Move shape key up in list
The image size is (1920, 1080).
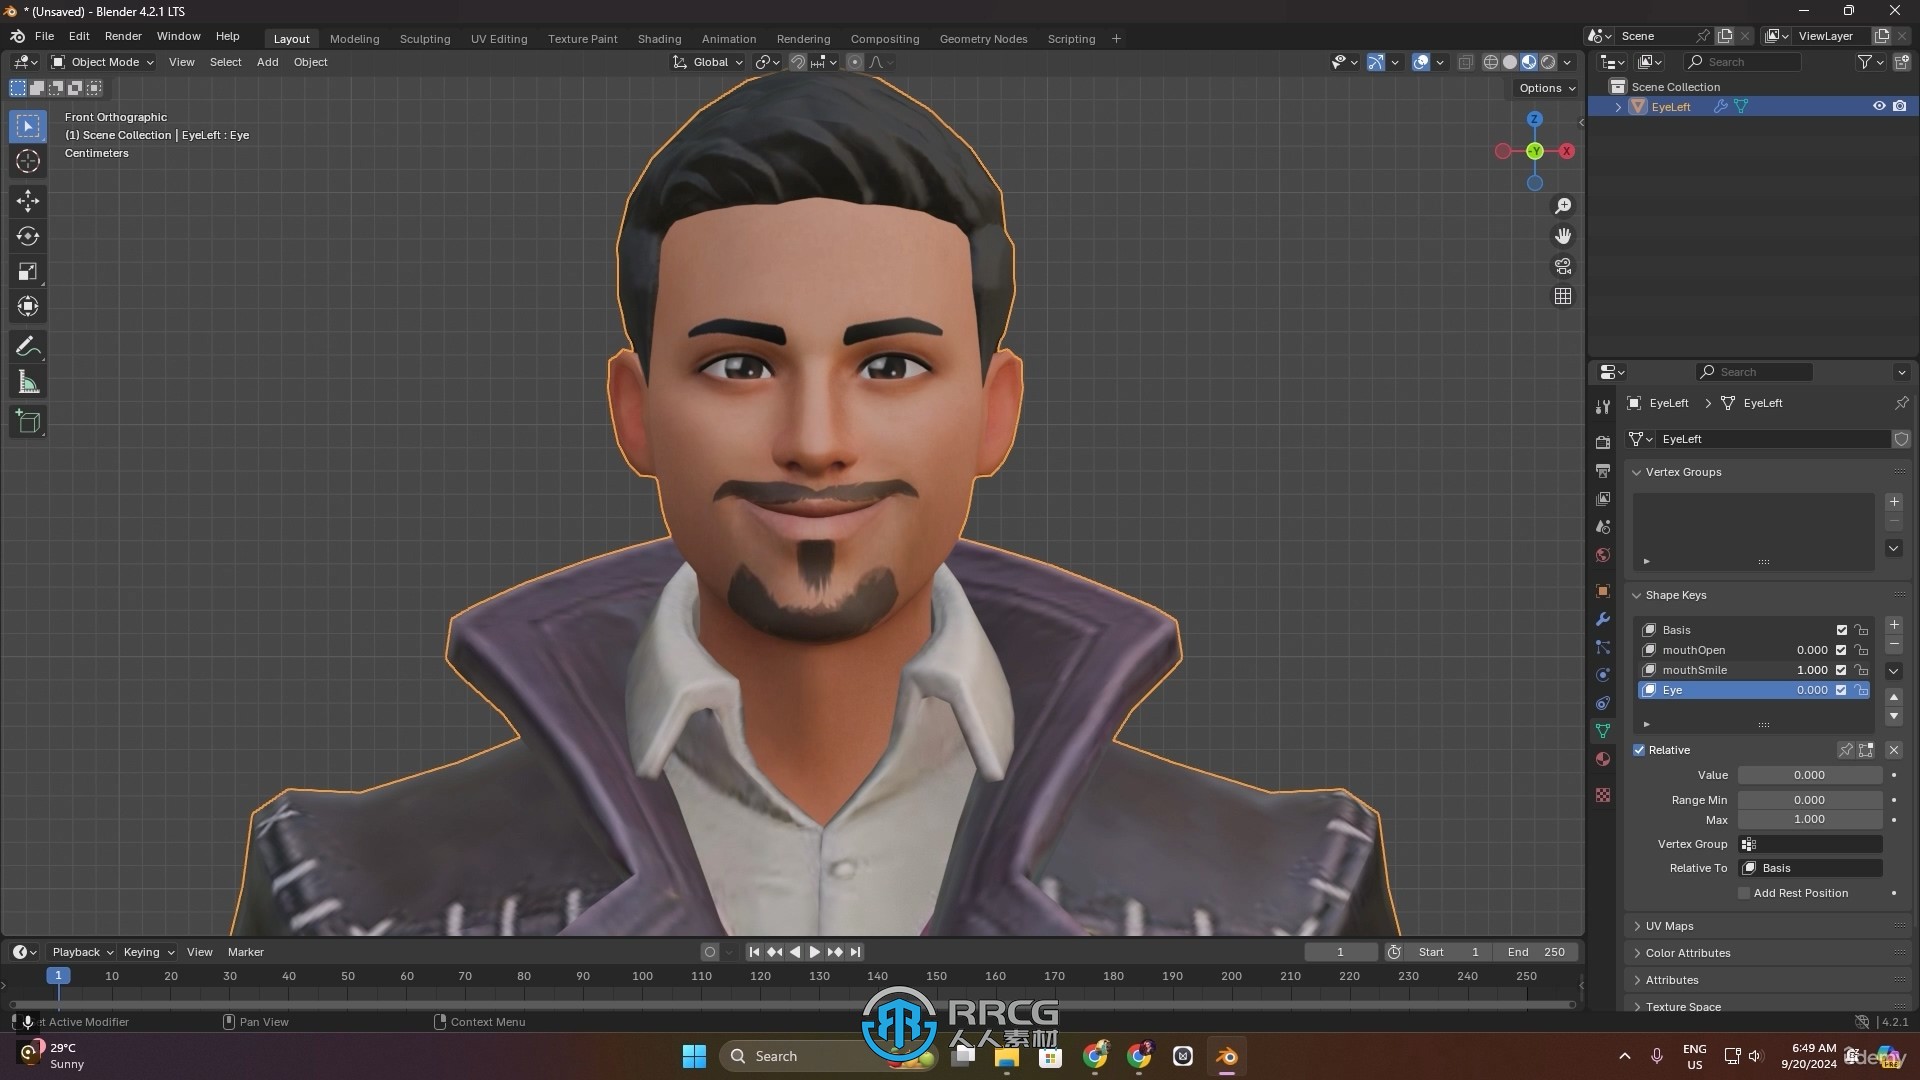(x=1894, y=697)
